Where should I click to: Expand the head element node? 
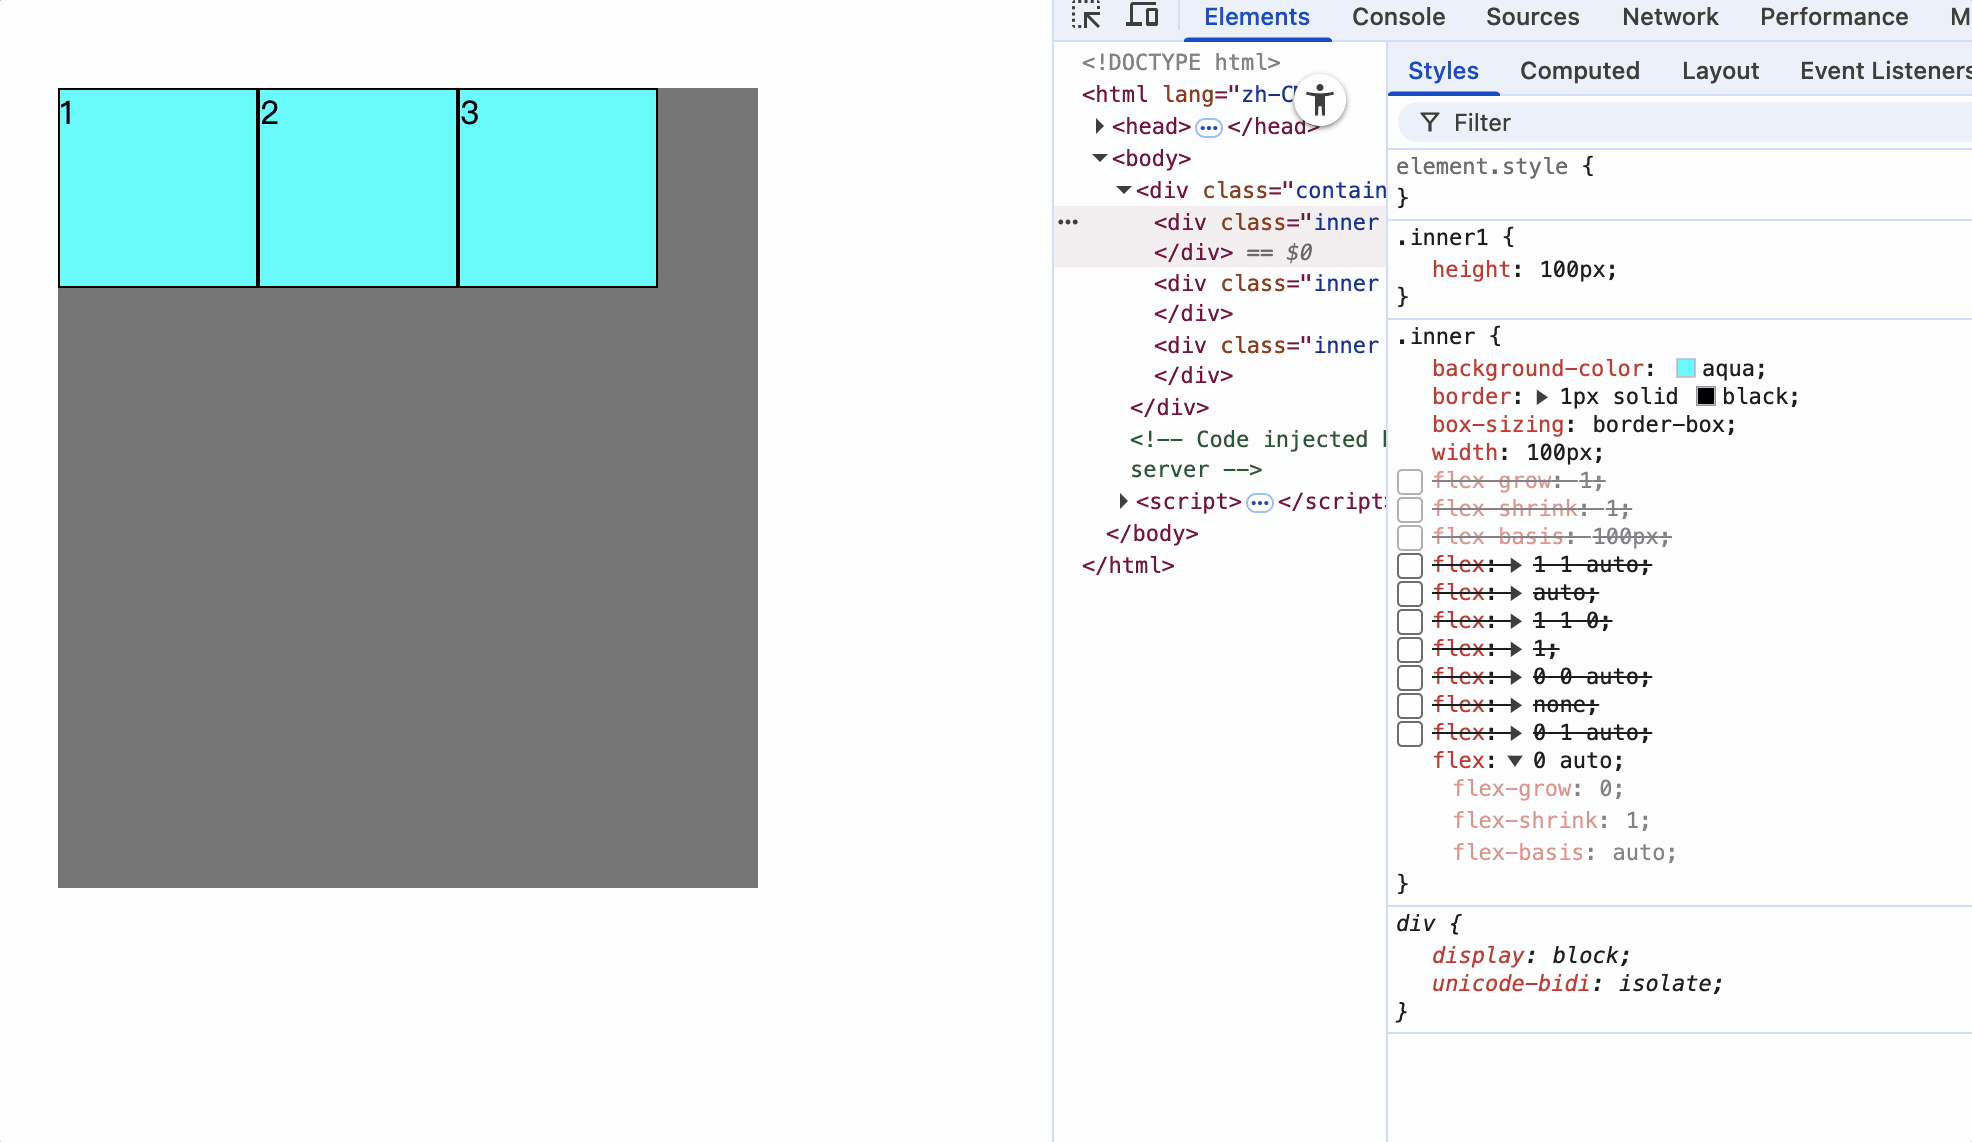pos(1099,126)
